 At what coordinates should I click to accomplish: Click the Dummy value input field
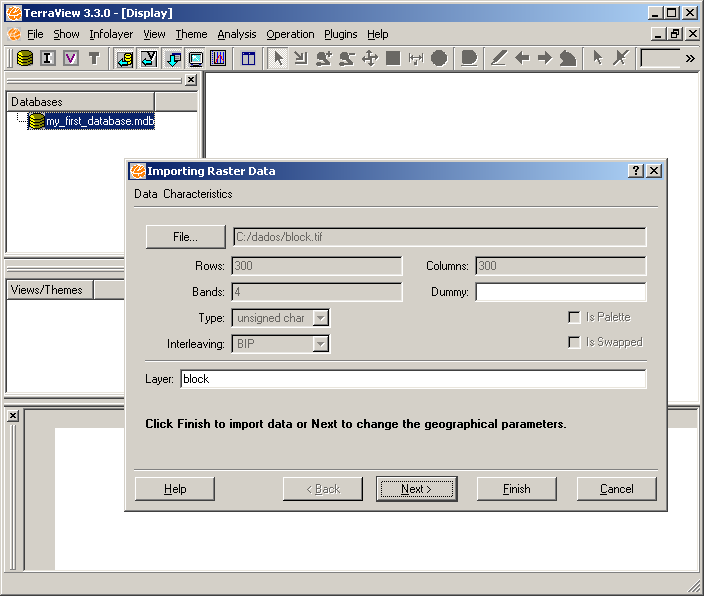560,292
